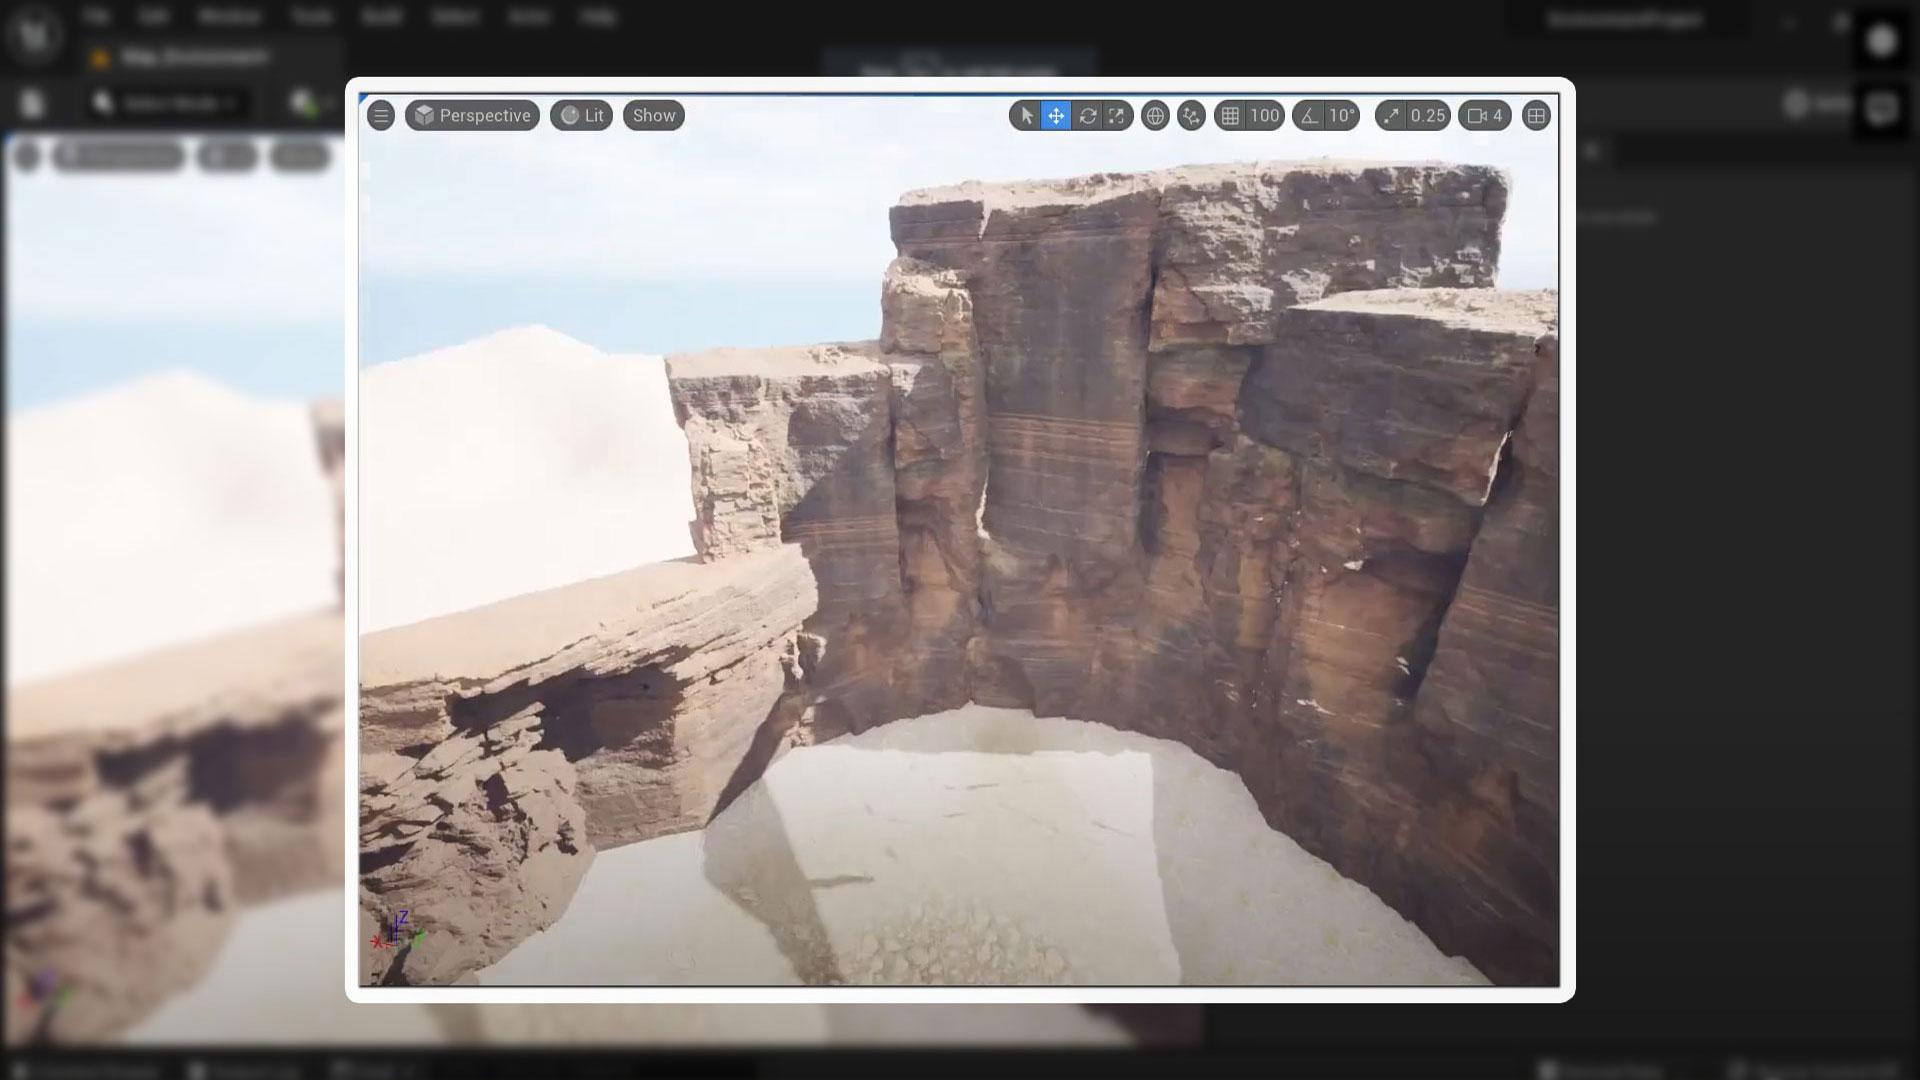Open the Lit view mode dropdown
Screen dimensions: 1920x1080
(x=580, y=115)
